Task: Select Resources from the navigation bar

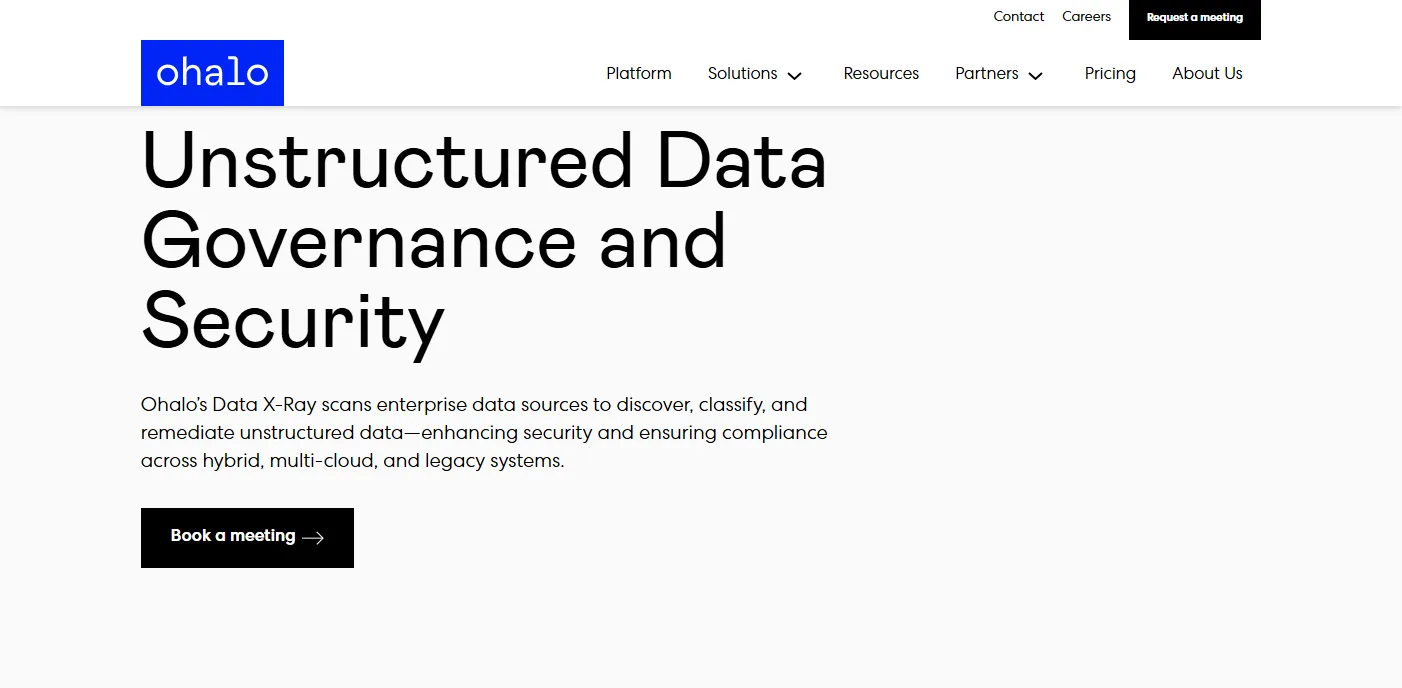Action: [x=881, y=73]
